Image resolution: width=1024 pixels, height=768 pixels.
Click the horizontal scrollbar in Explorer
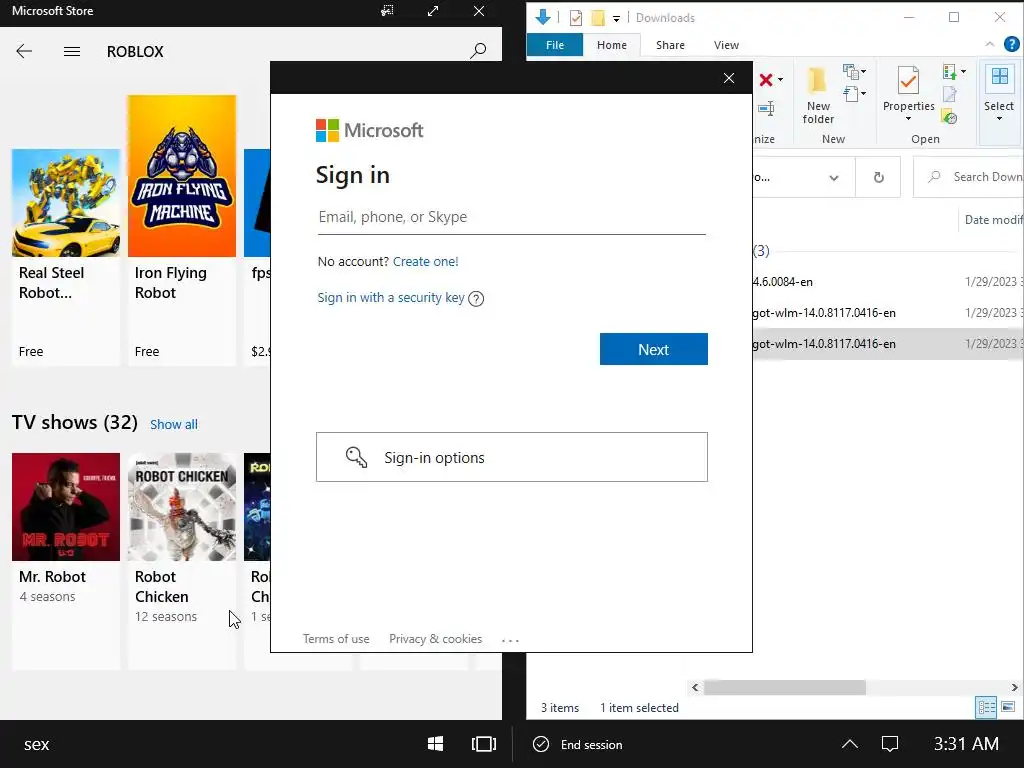pyautogui.click(x=784, y=688)
